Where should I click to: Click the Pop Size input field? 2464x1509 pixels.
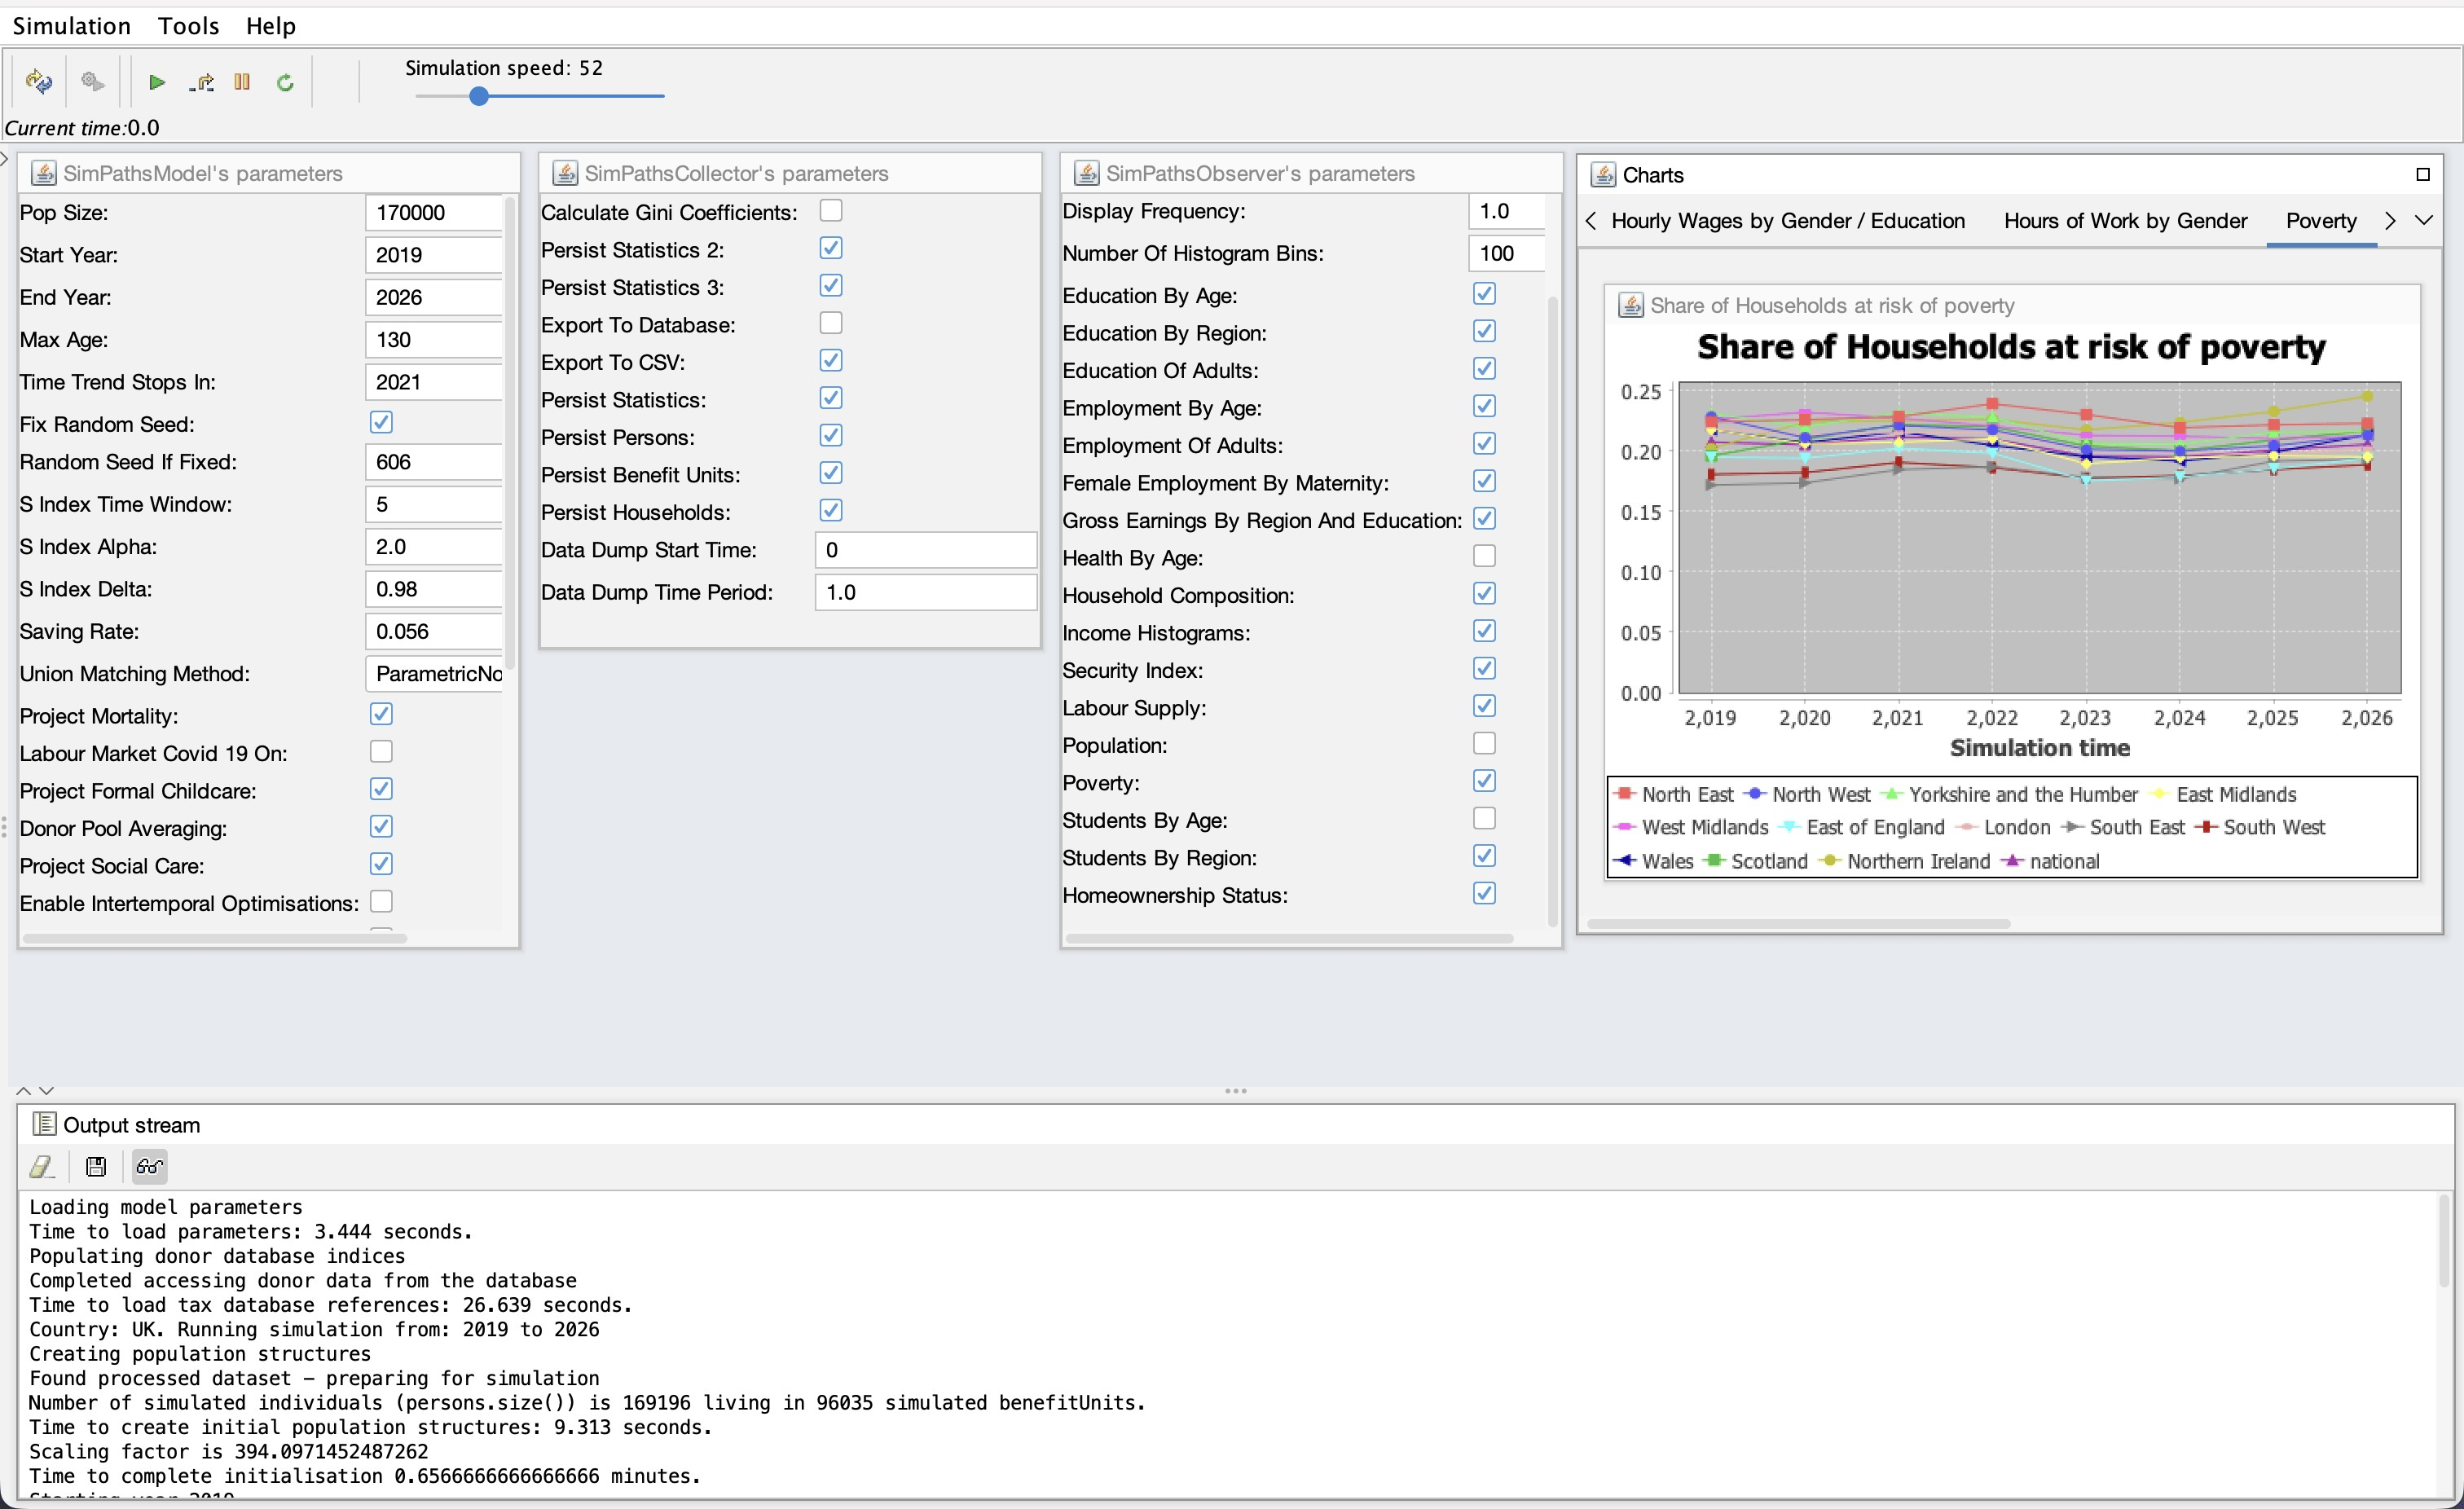434,212
